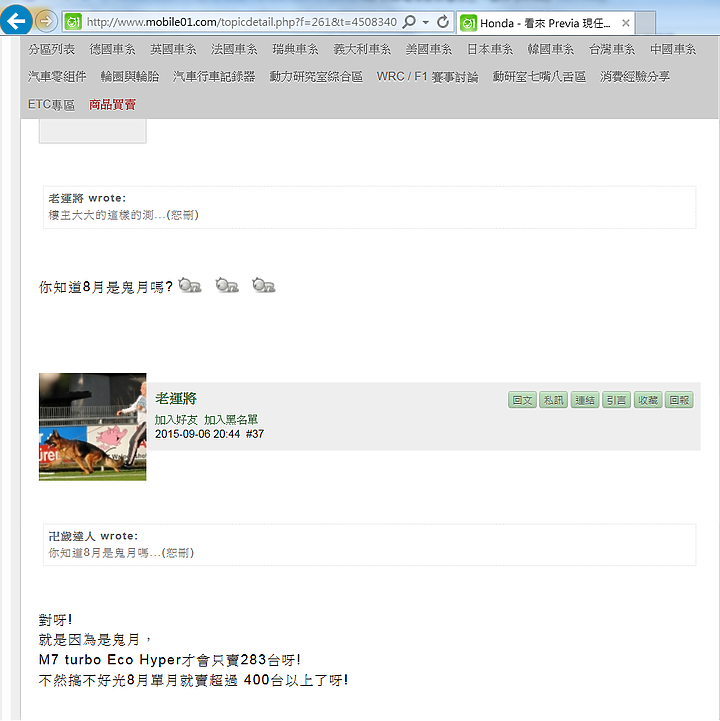Click the 2015-09-06 20:44 timestamp
This screenshot has width=720, height=721.
click(197, 434)
